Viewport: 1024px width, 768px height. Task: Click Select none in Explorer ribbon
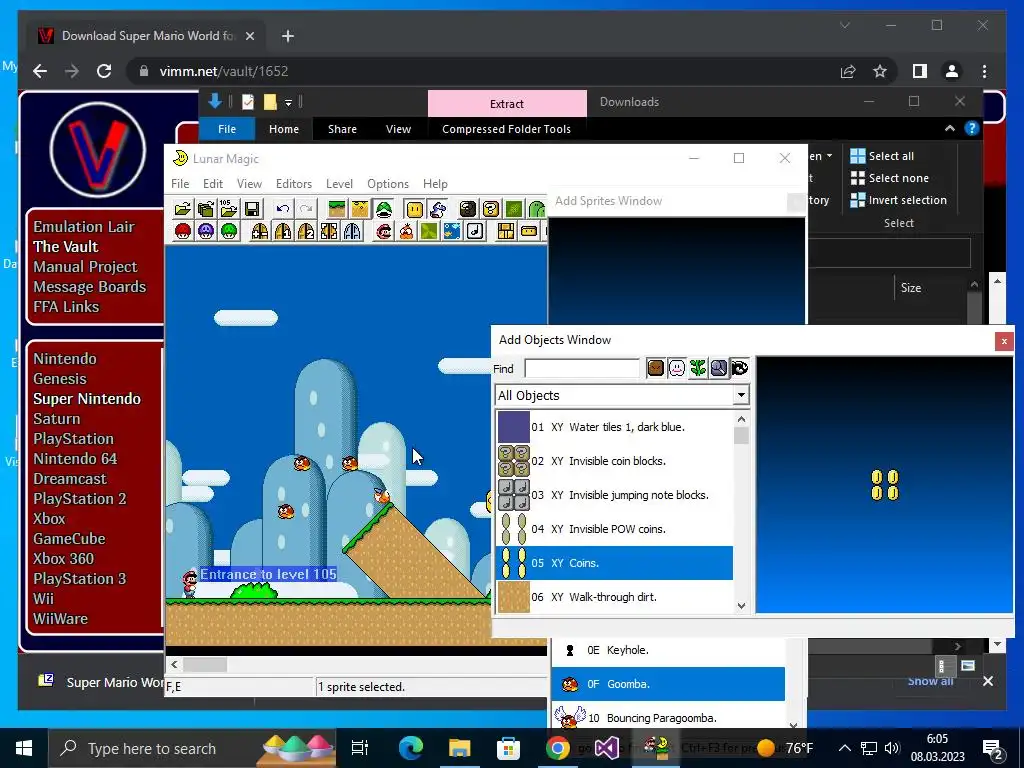(889, 178)
